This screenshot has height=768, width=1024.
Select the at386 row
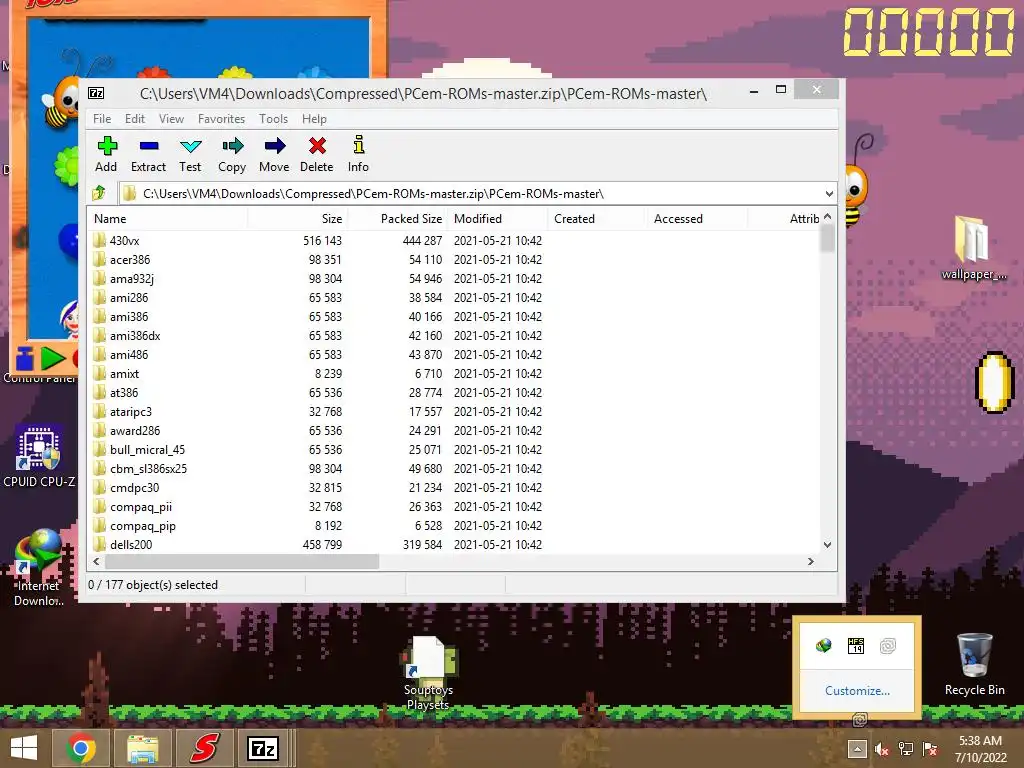(453, 392)
